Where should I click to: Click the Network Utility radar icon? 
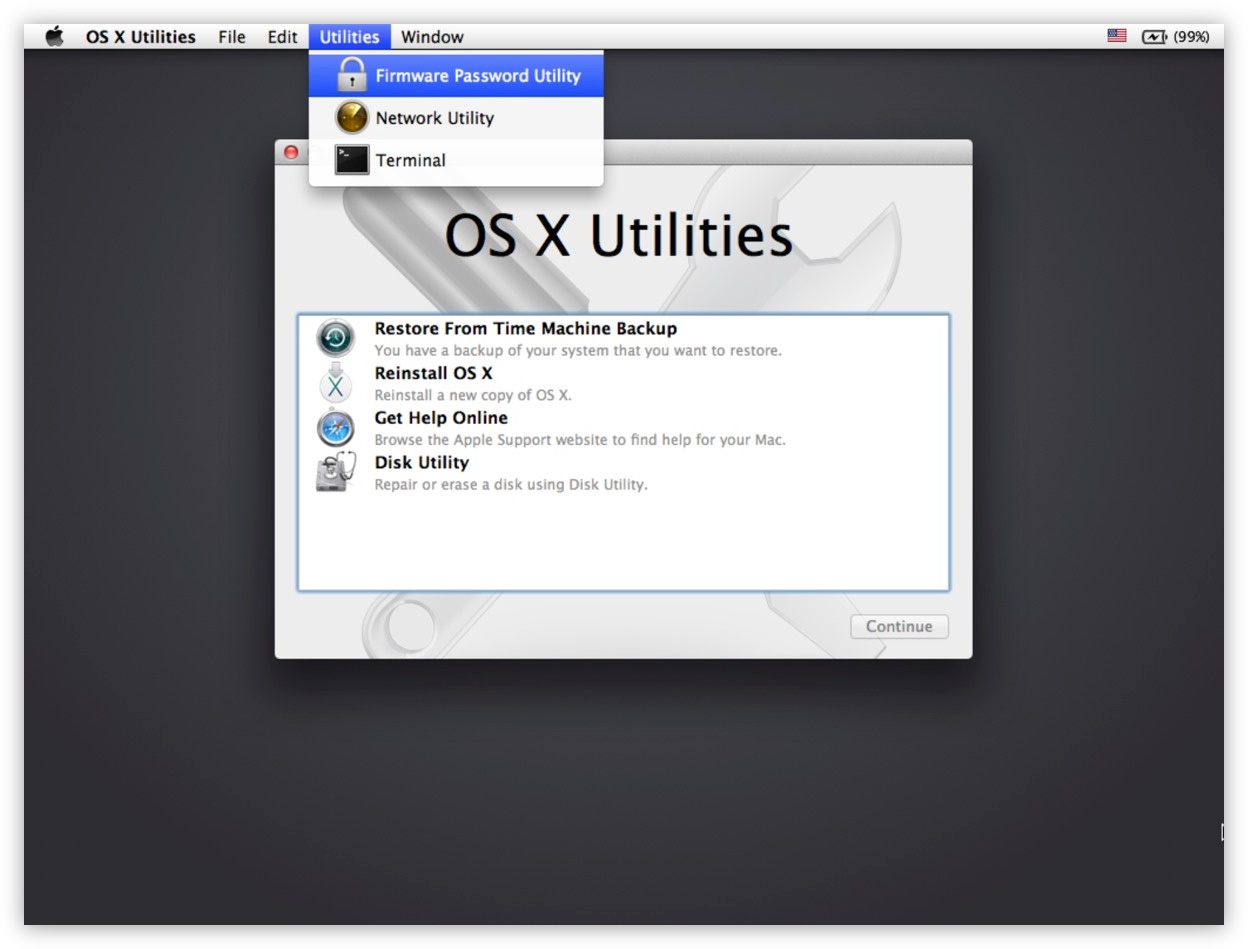[x=352, y=118]
